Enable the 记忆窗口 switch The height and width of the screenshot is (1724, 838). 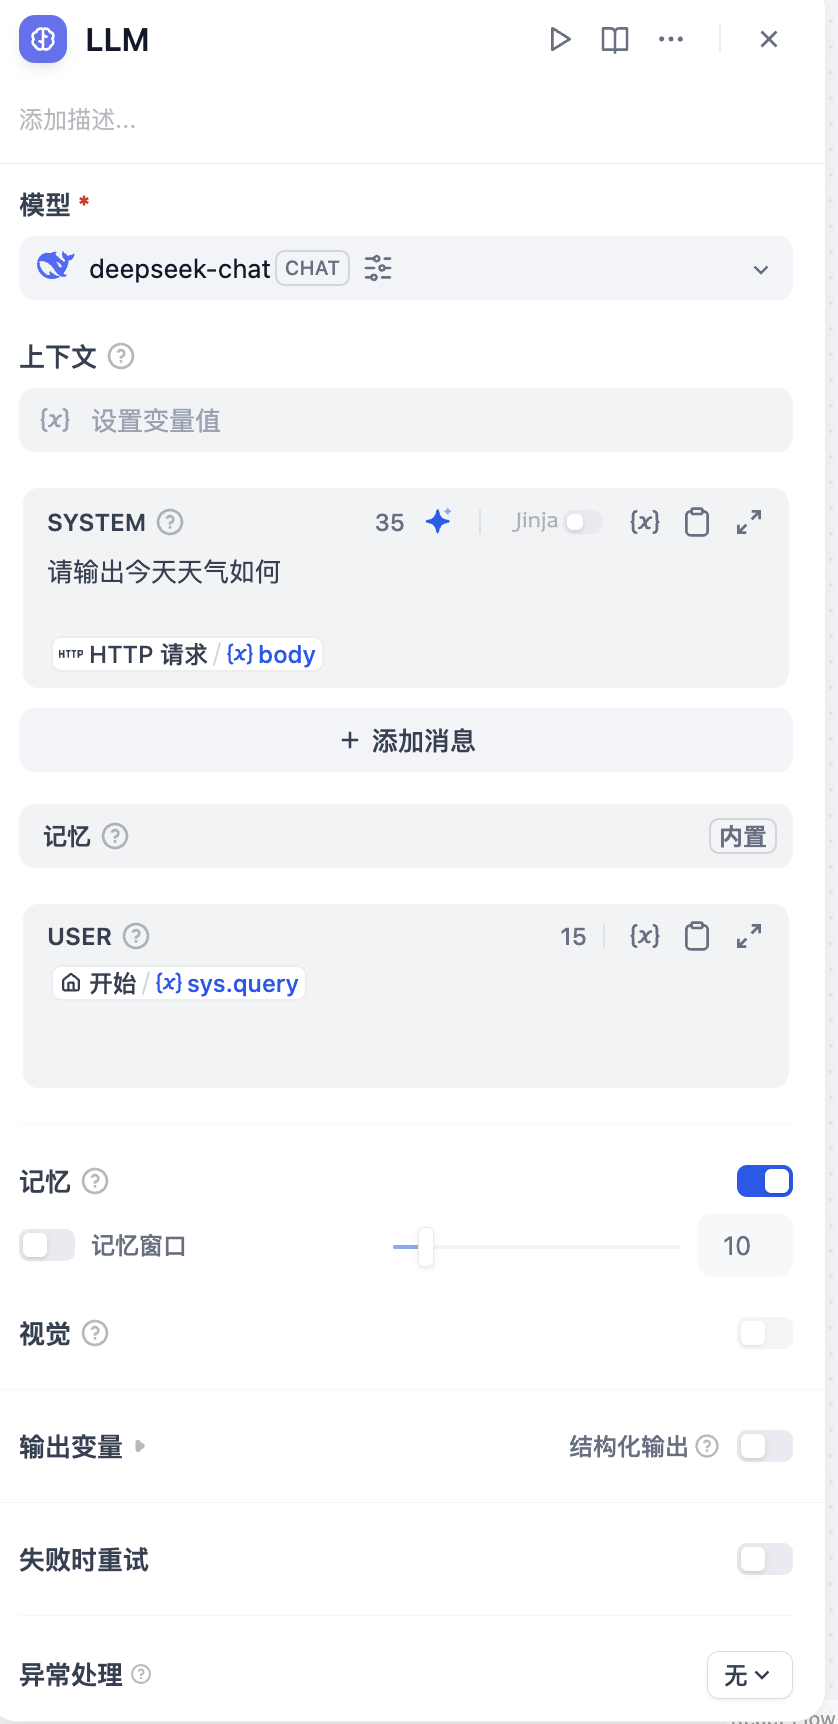(x=47, y=1245)
